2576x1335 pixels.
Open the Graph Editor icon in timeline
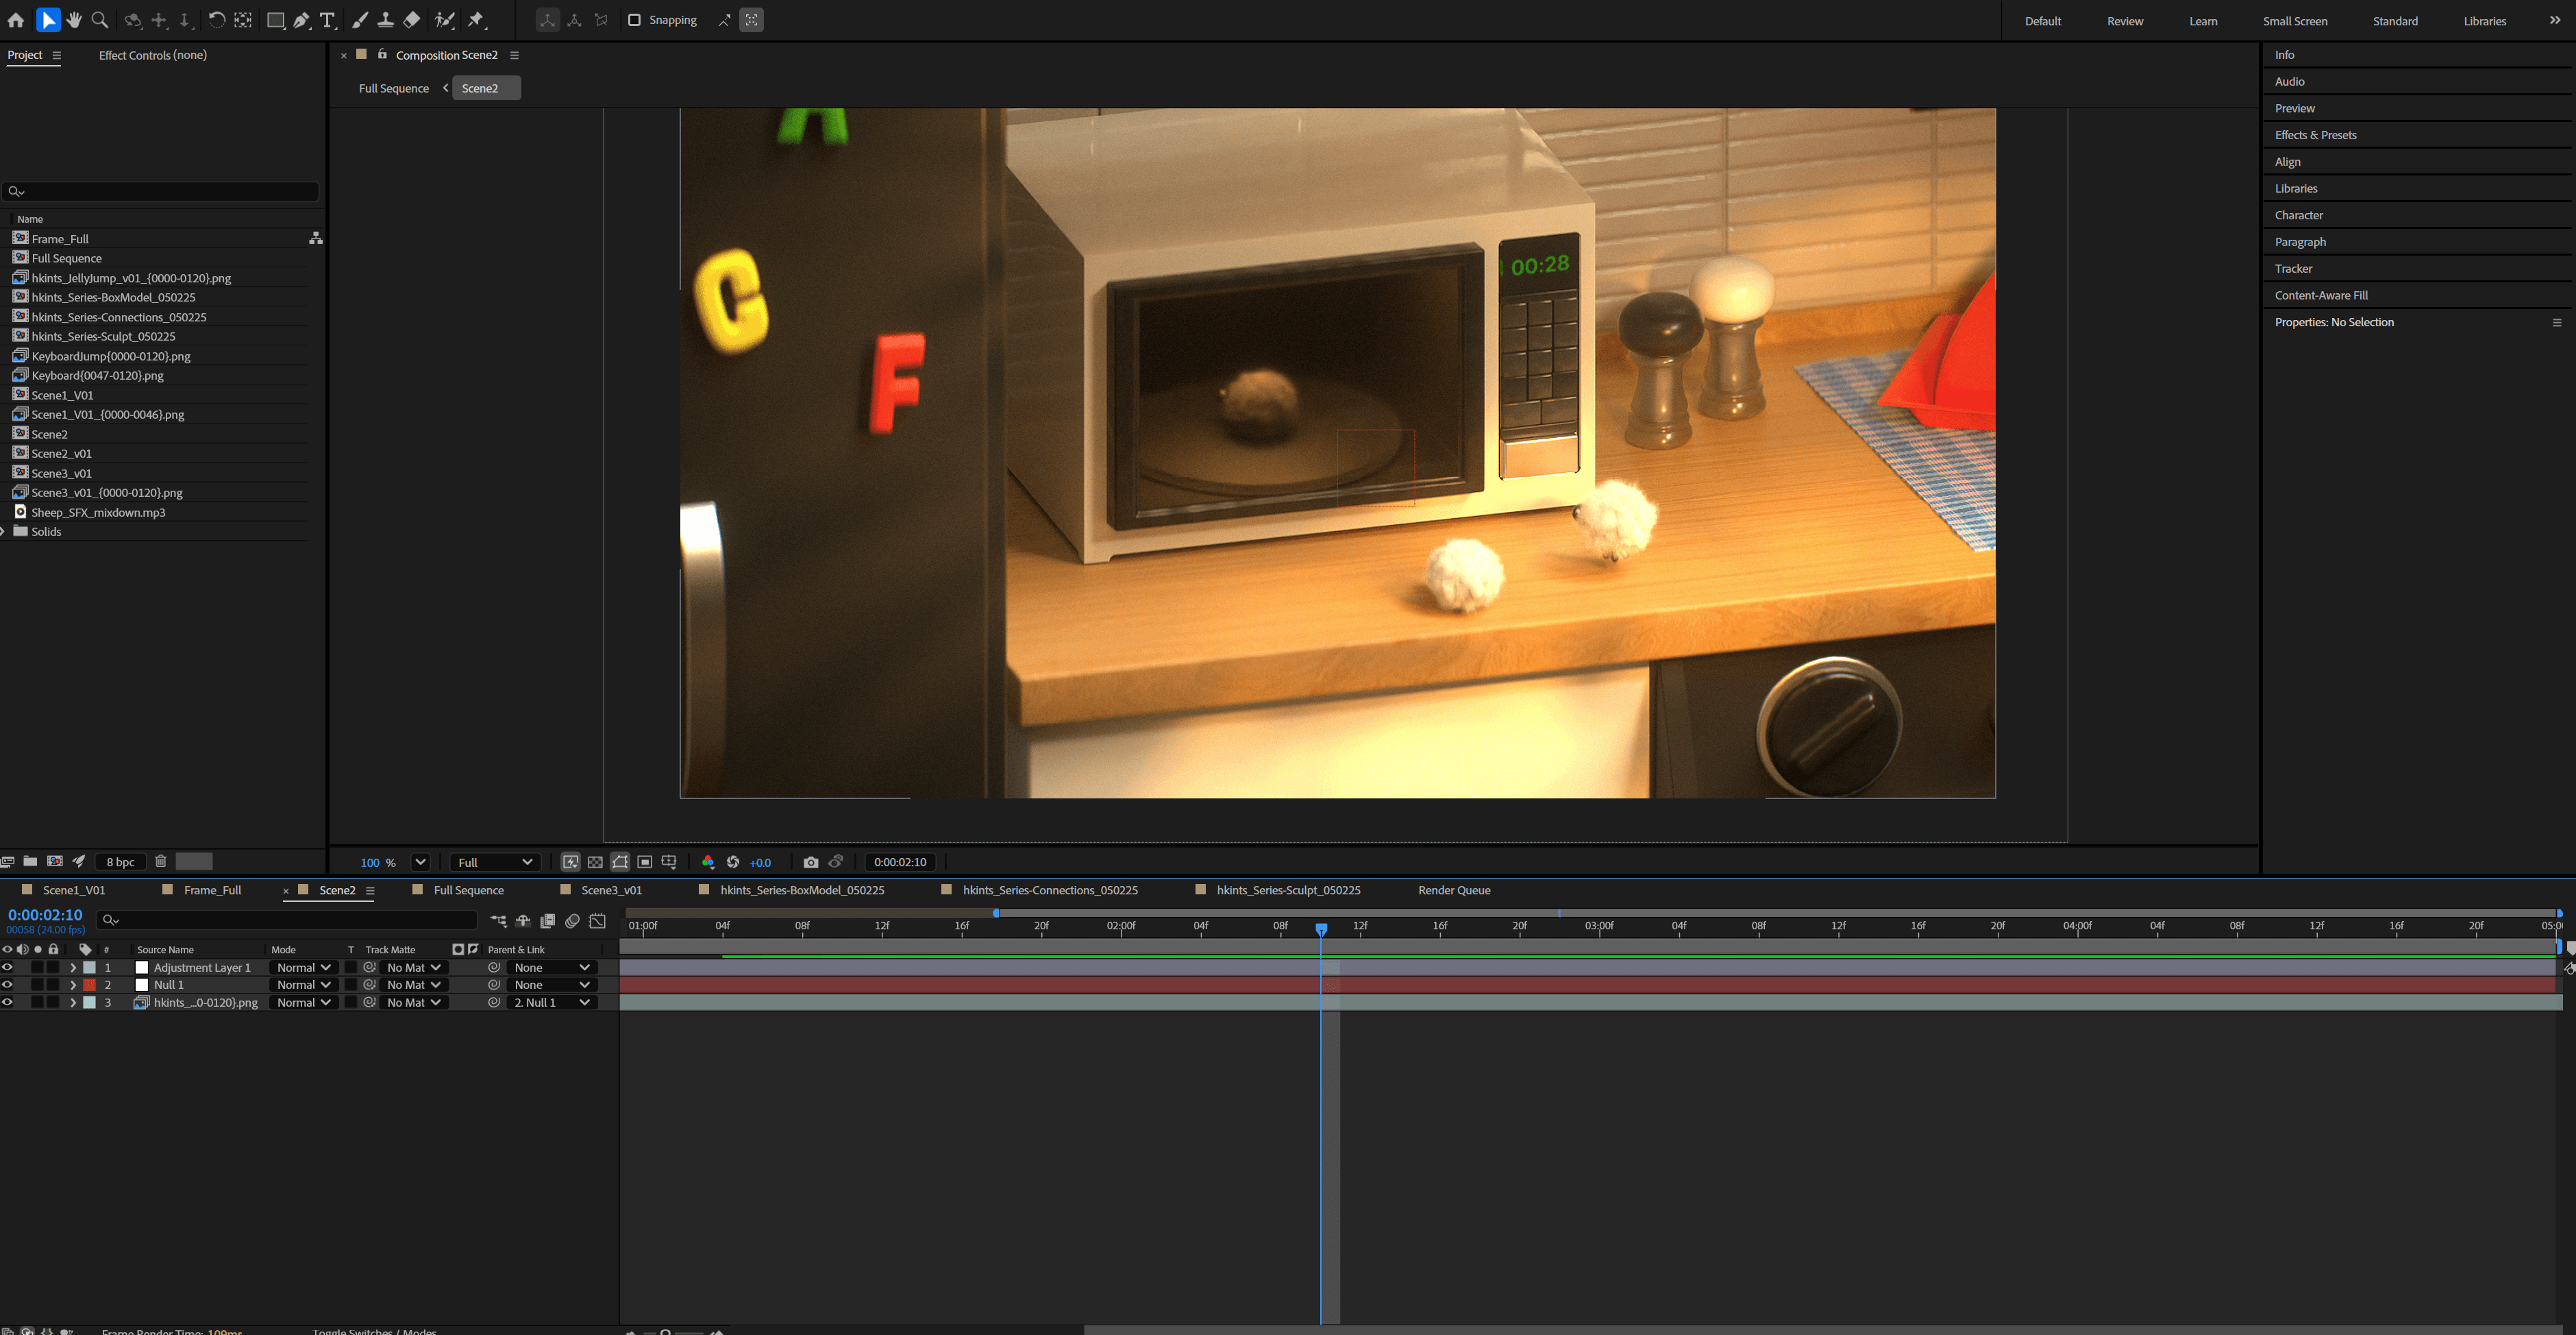pyautogui.click(x=598, y=921)
